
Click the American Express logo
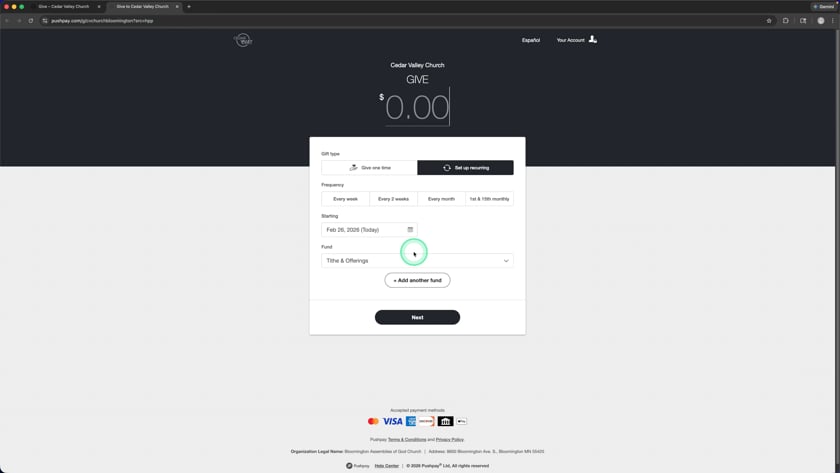click(411, 422)
